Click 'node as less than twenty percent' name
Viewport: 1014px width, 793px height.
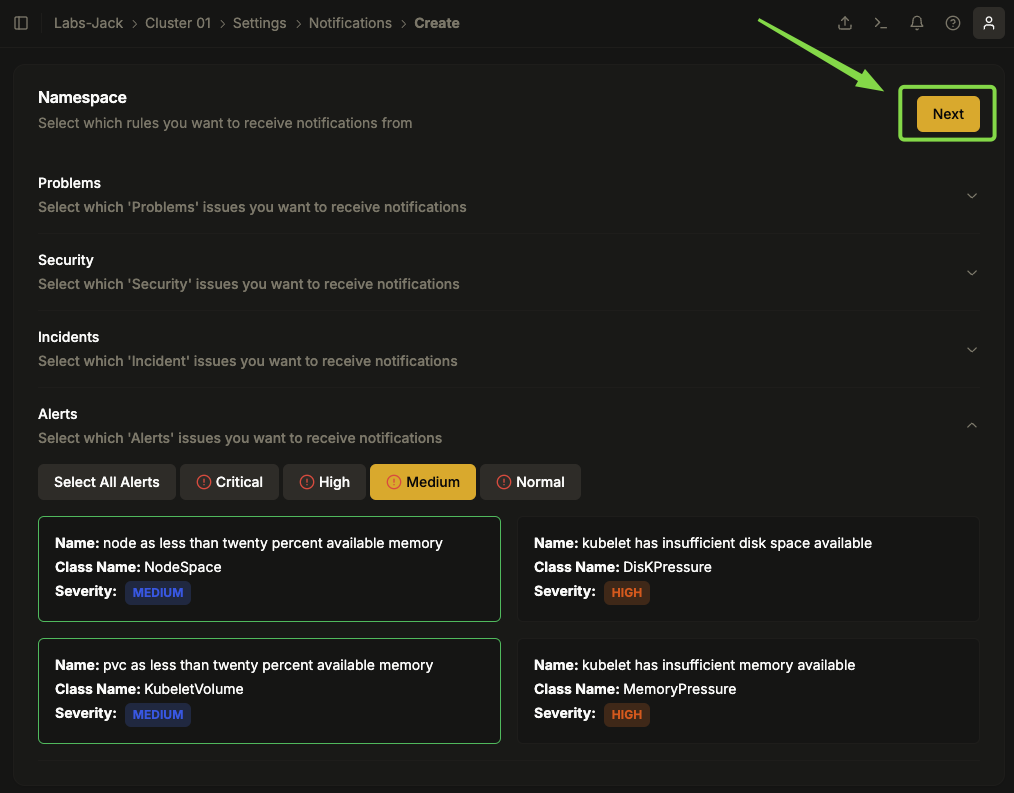click(273, 543)
